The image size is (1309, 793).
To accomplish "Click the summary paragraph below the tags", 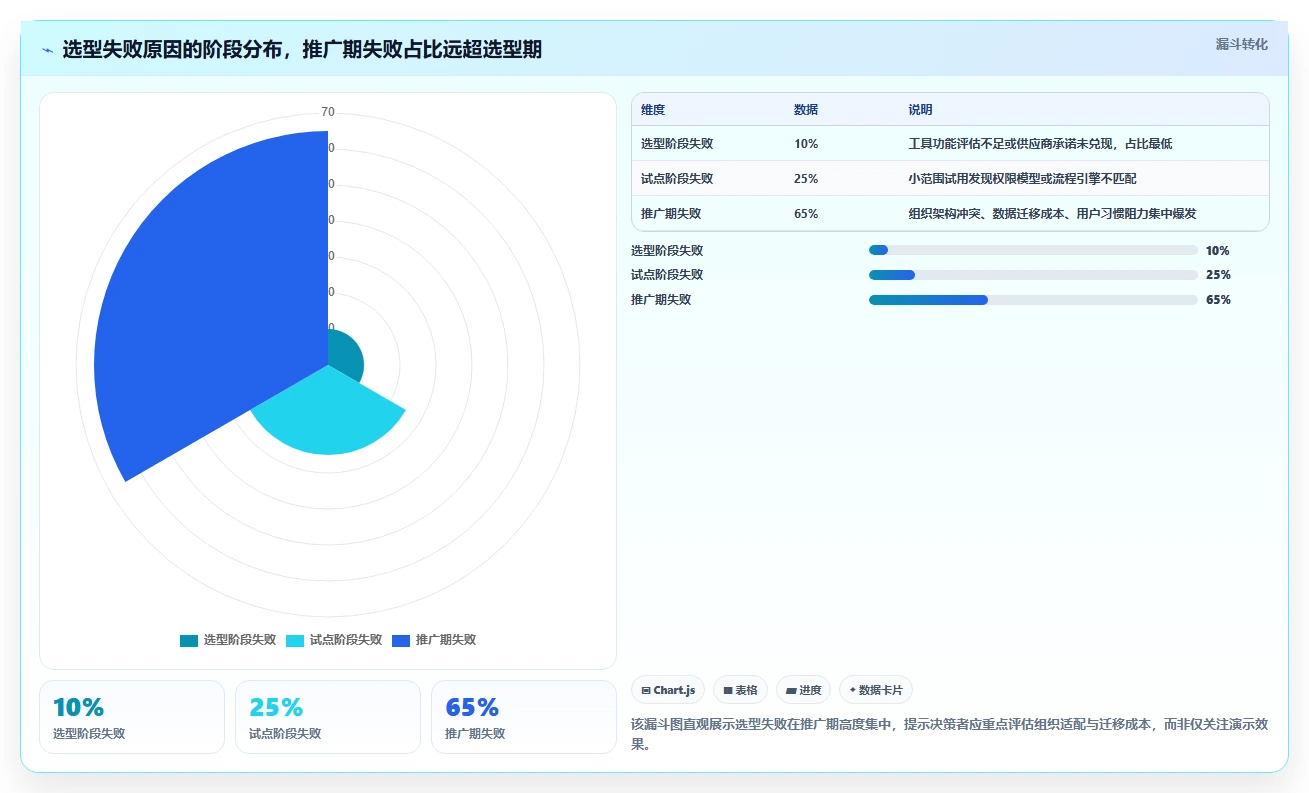I will click(x=950, y=734).
